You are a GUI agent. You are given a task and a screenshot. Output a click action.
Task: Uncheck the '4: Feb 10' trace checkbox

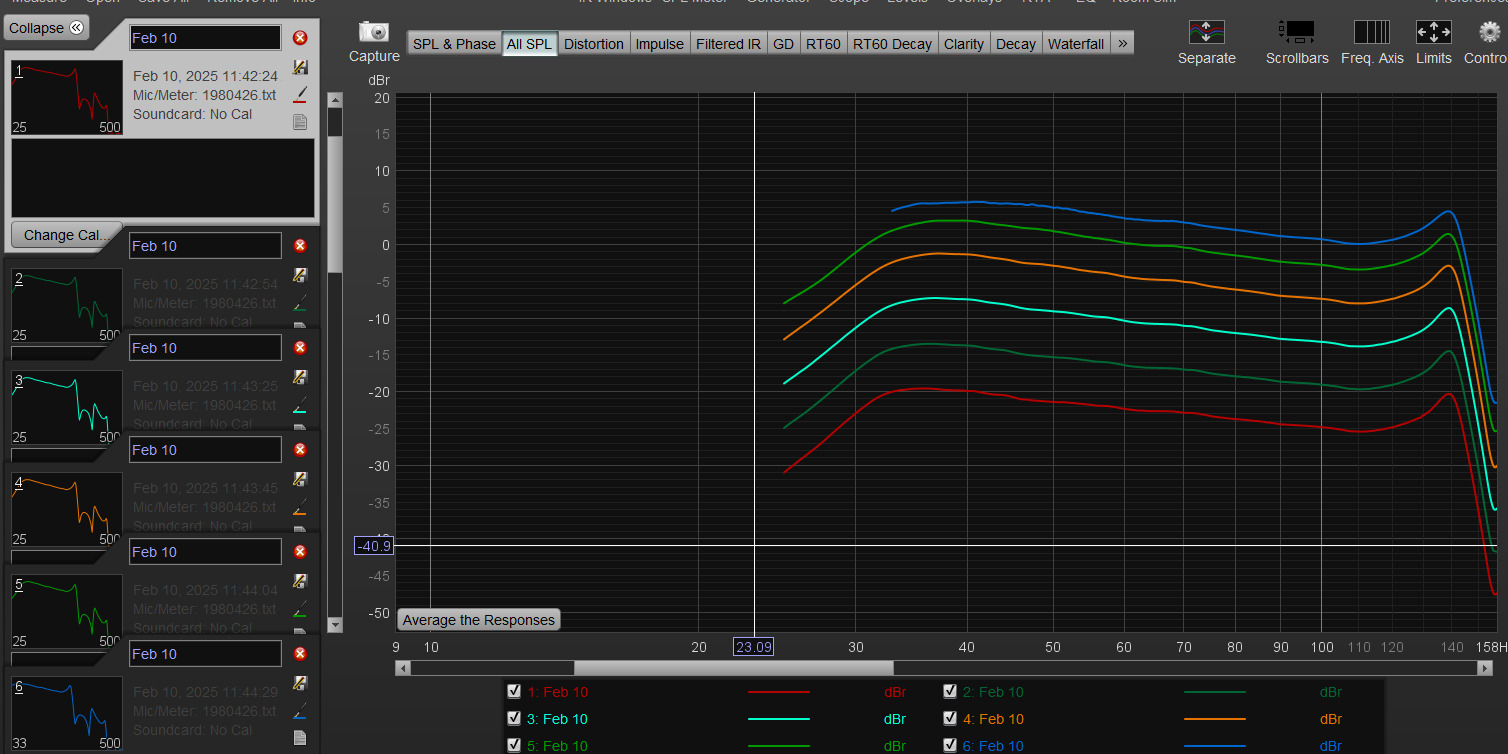(950, 717)
